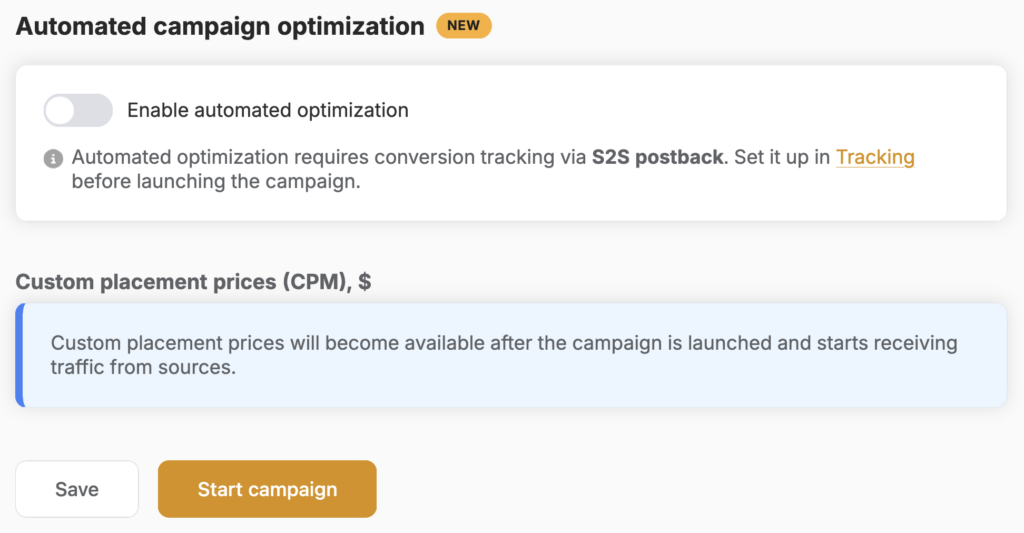Click the gray info icon beside the notice
This screenshot has height=533, width=1024.
(x=54, y=158)
